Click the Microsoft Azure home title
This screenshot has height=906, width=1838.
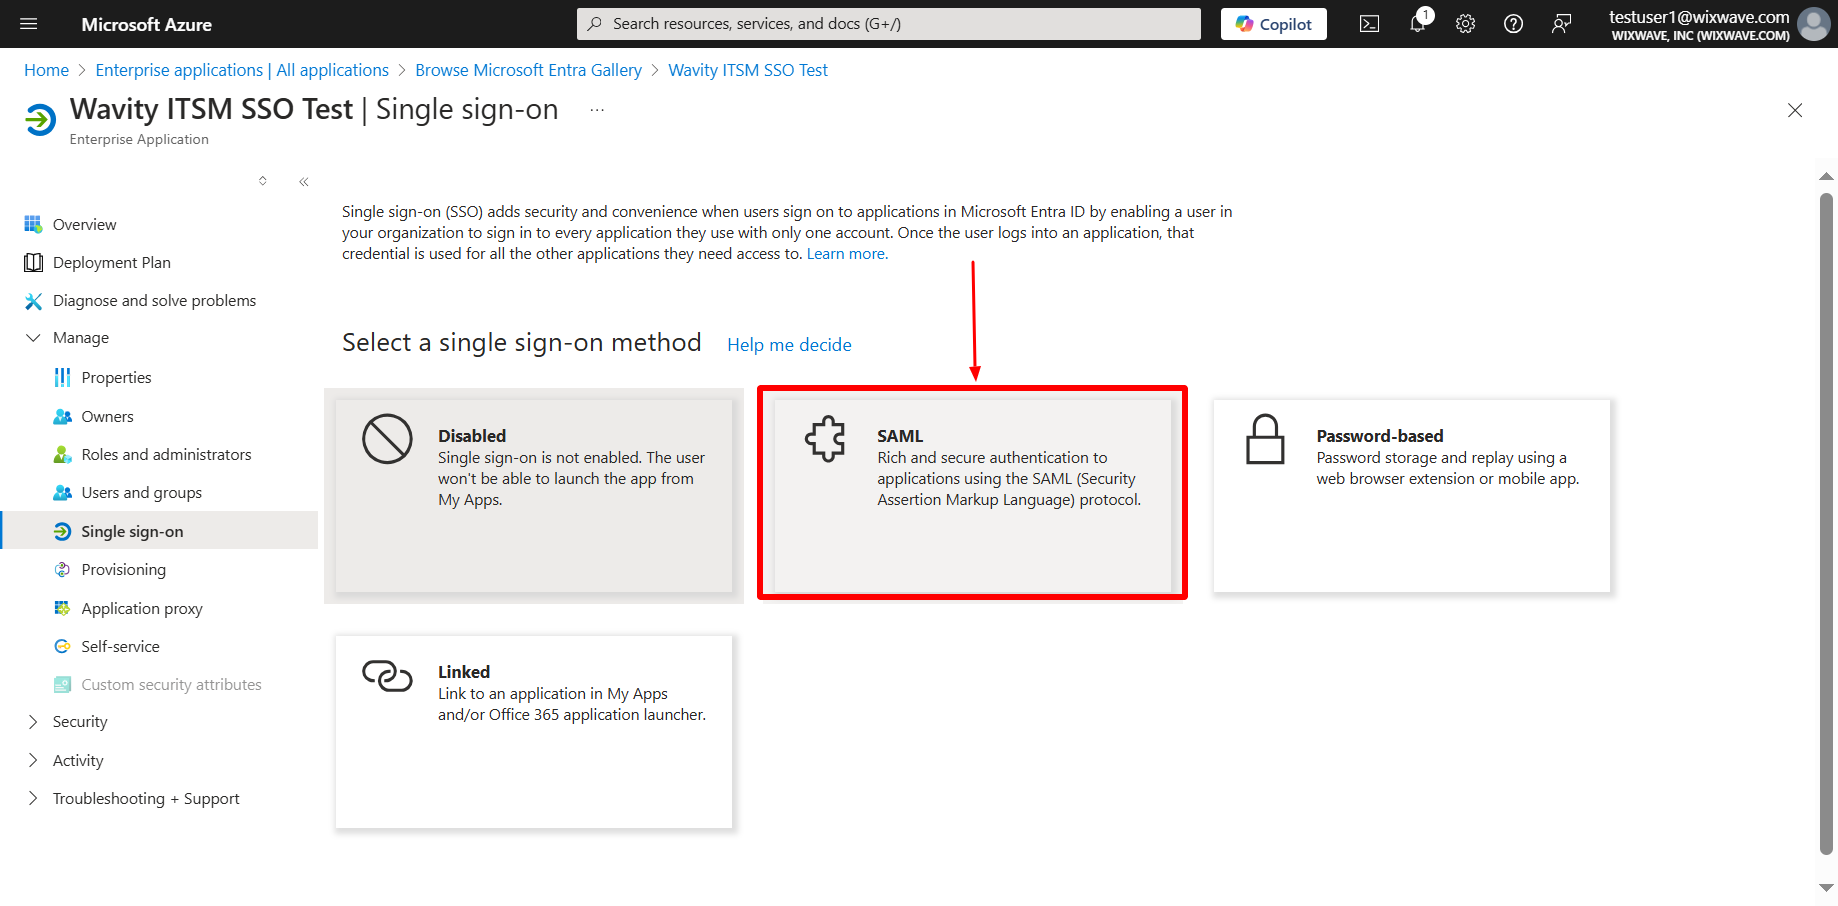tap(146, 24)
